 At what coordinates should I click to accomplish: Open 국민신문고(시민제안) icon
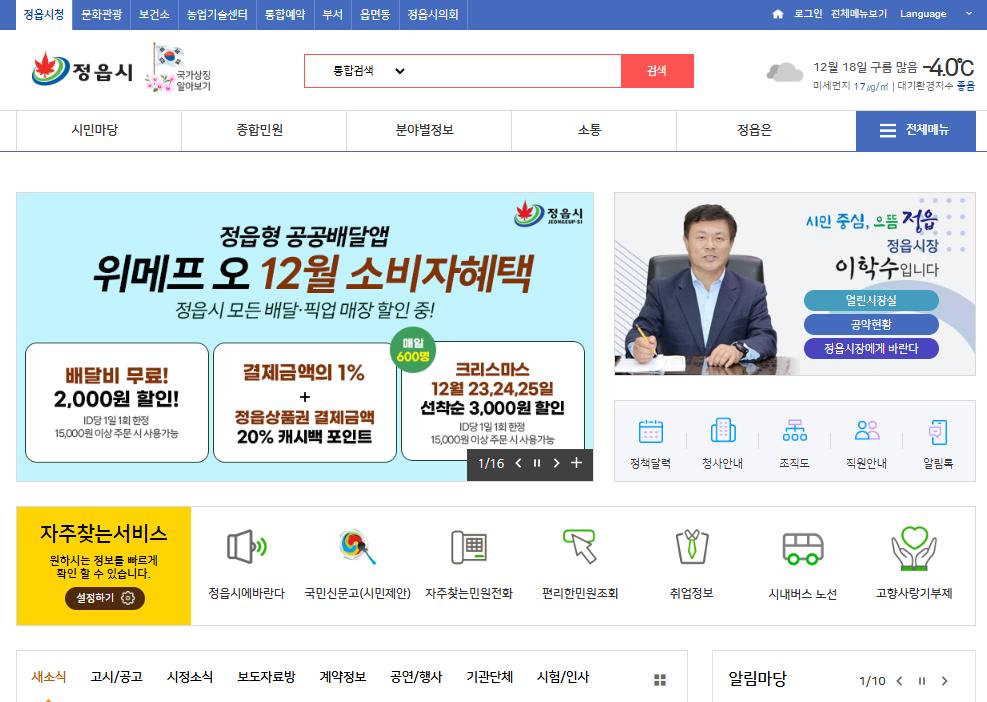[x=358, y=546]
